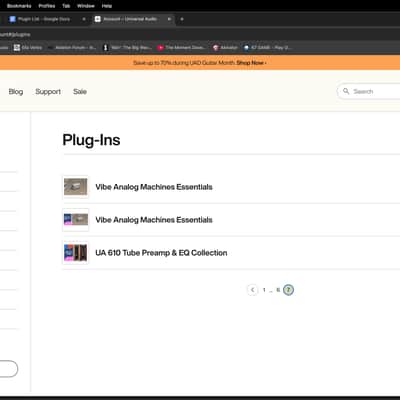Open UA 610 Tube Preamp & EQ Collection

tap(161, 253)
